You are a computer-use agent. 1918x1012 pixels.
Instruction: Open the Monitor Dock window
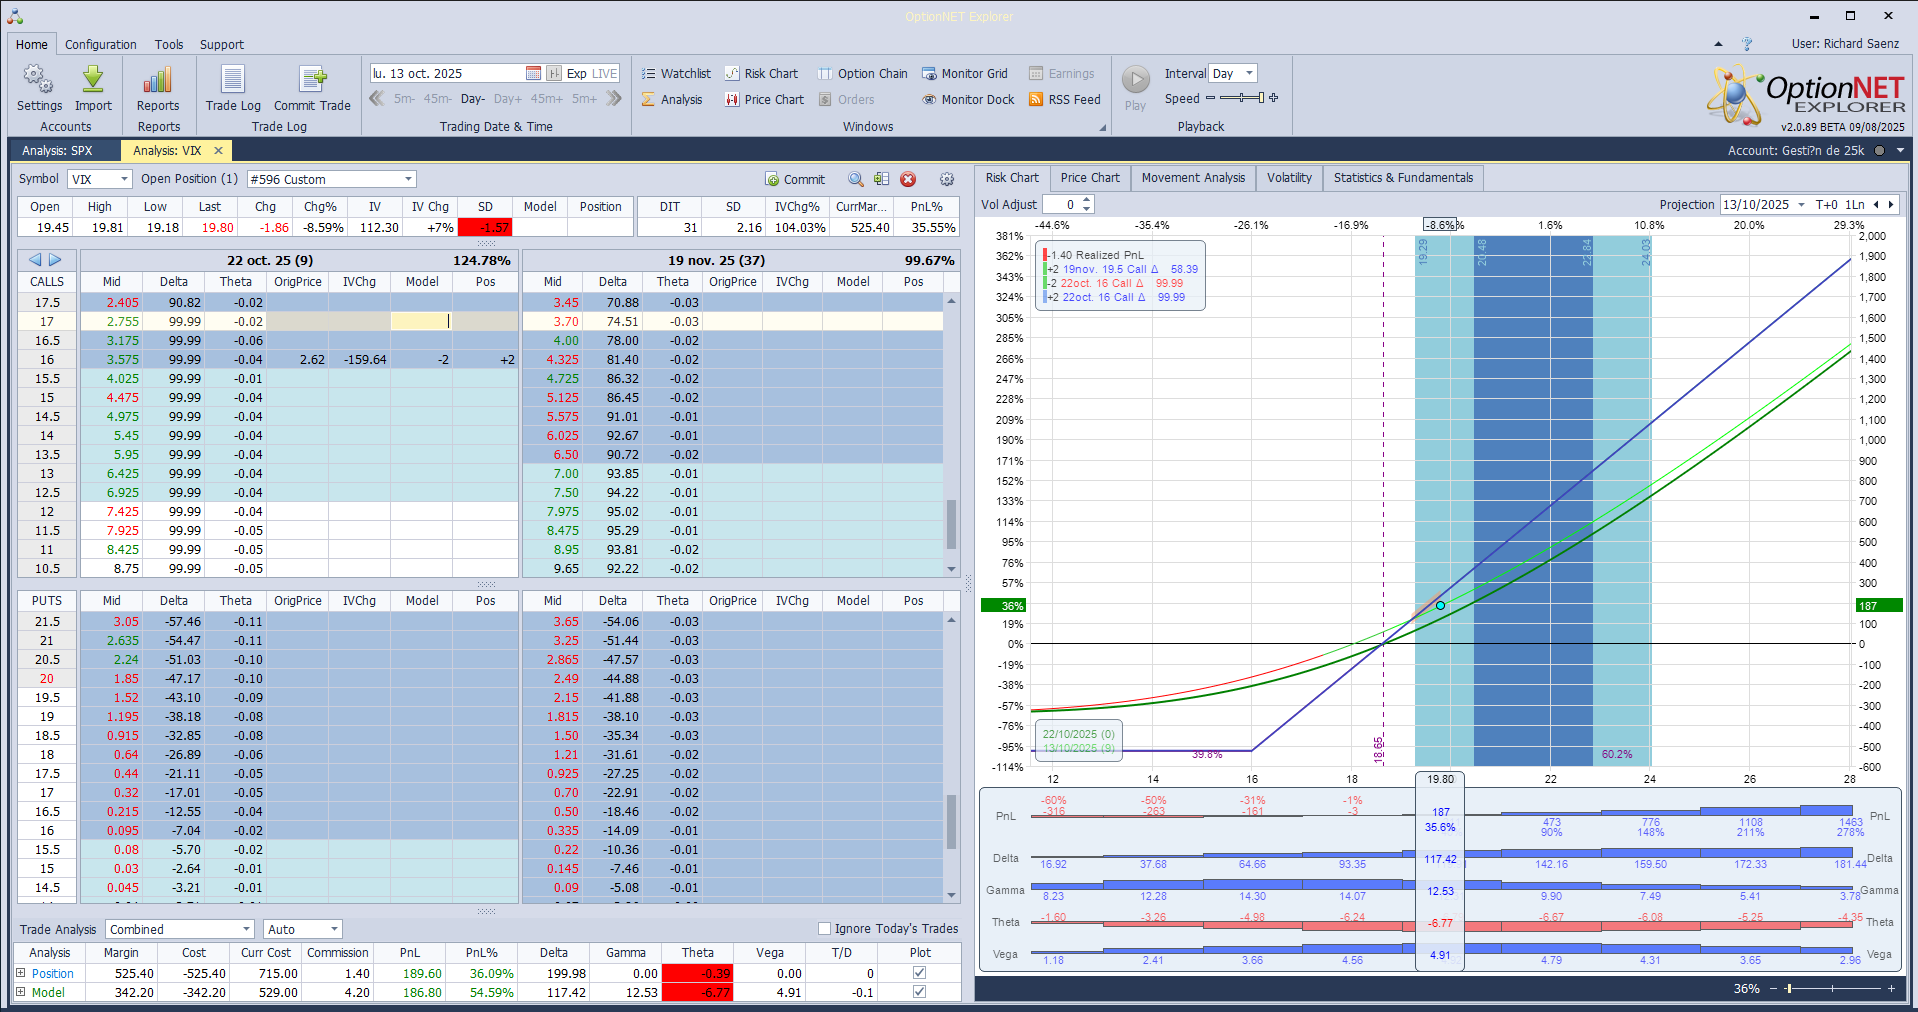click(x=968, y=99)
